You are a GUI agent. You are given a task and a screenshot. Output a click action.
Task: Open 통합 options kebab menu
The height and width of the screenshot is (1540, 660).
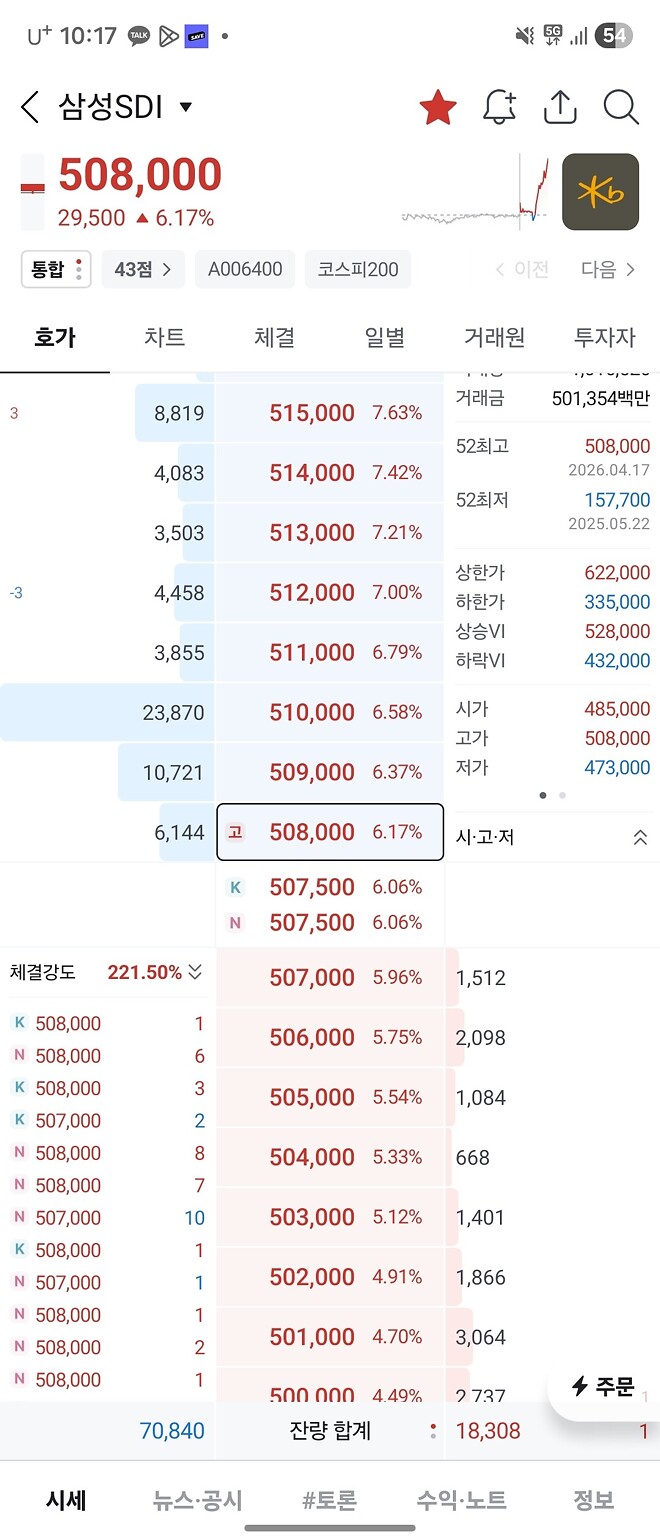pyautogui.click(x=78, y=268)
